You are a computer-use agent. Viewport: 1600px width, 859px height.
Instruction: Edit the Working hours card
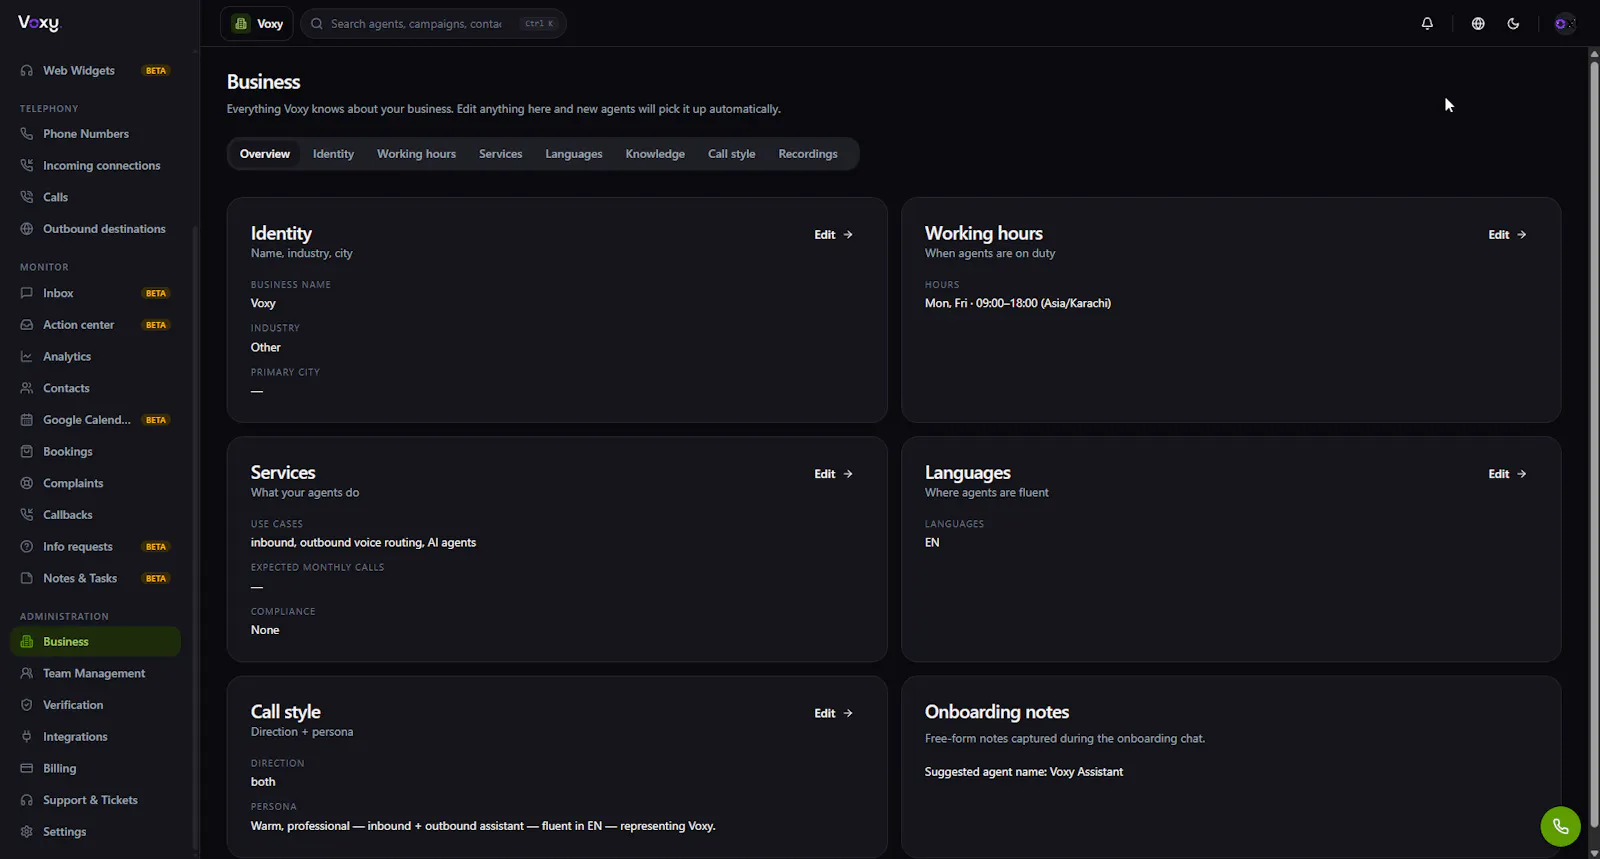(1508, 235)
